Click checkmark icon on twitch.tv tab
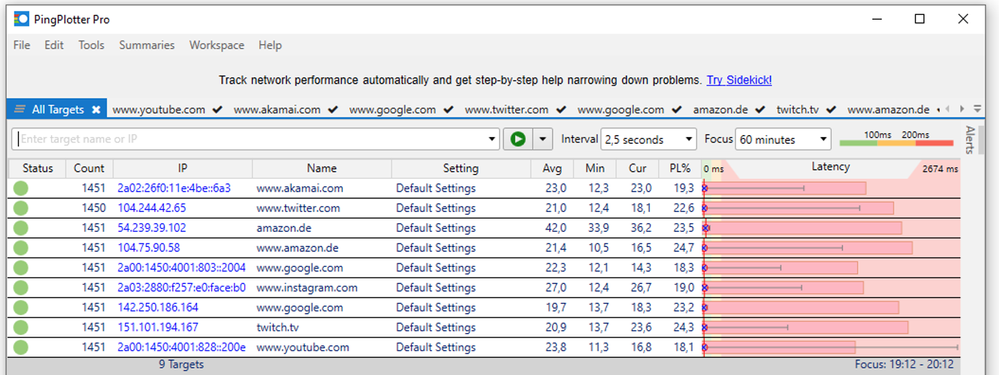 coord(830,110)
